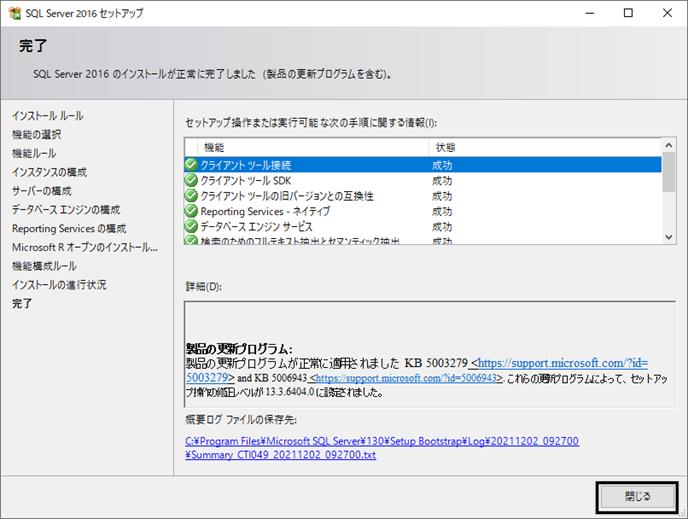Click the 状態 column header
Image resolution: width=688 pixels, height=519 pixels.
(545, 147)
